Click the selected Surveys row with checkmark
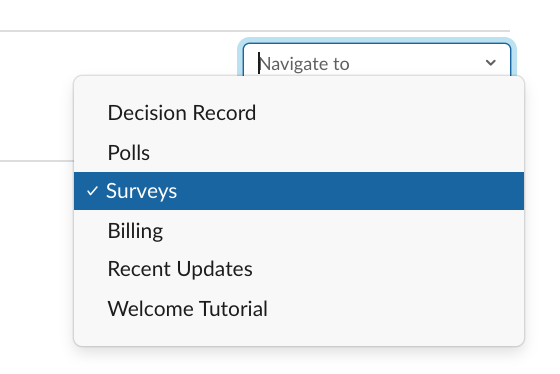Screen dimensions: 560x374 point(299,191)
